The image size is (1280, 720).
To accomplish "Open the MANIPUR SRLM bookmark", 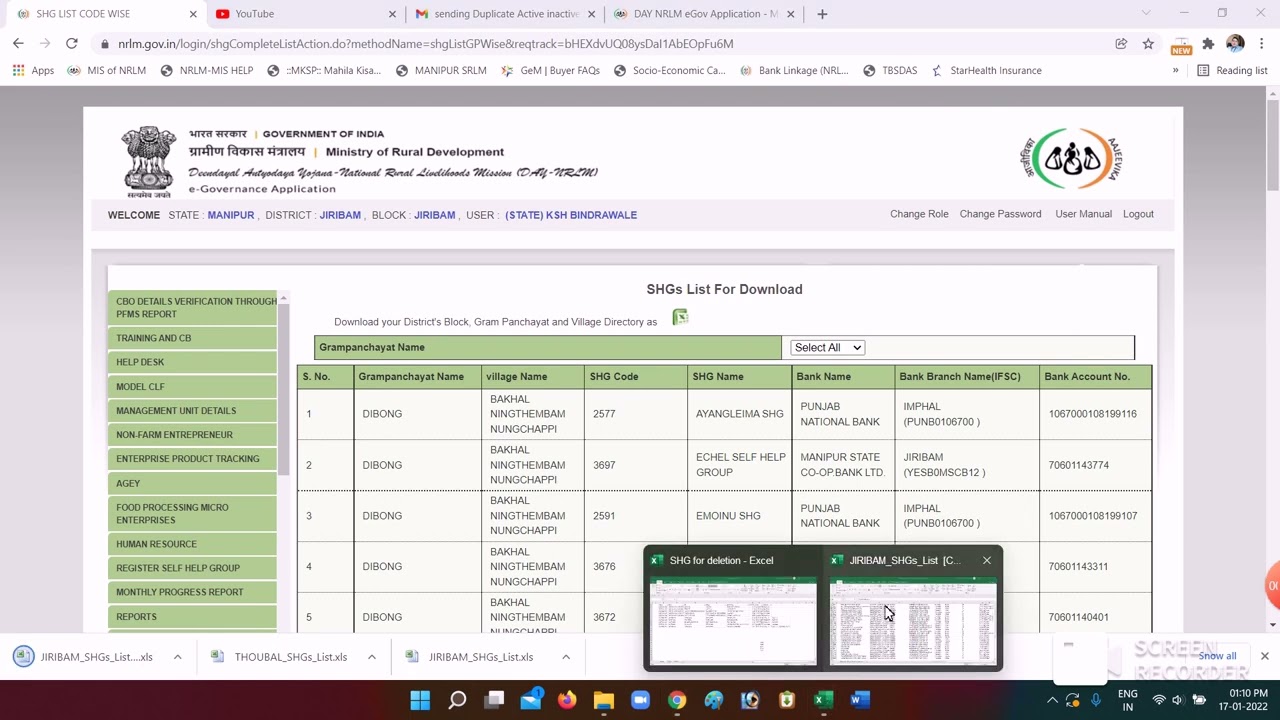I will (x=441, y=71).
